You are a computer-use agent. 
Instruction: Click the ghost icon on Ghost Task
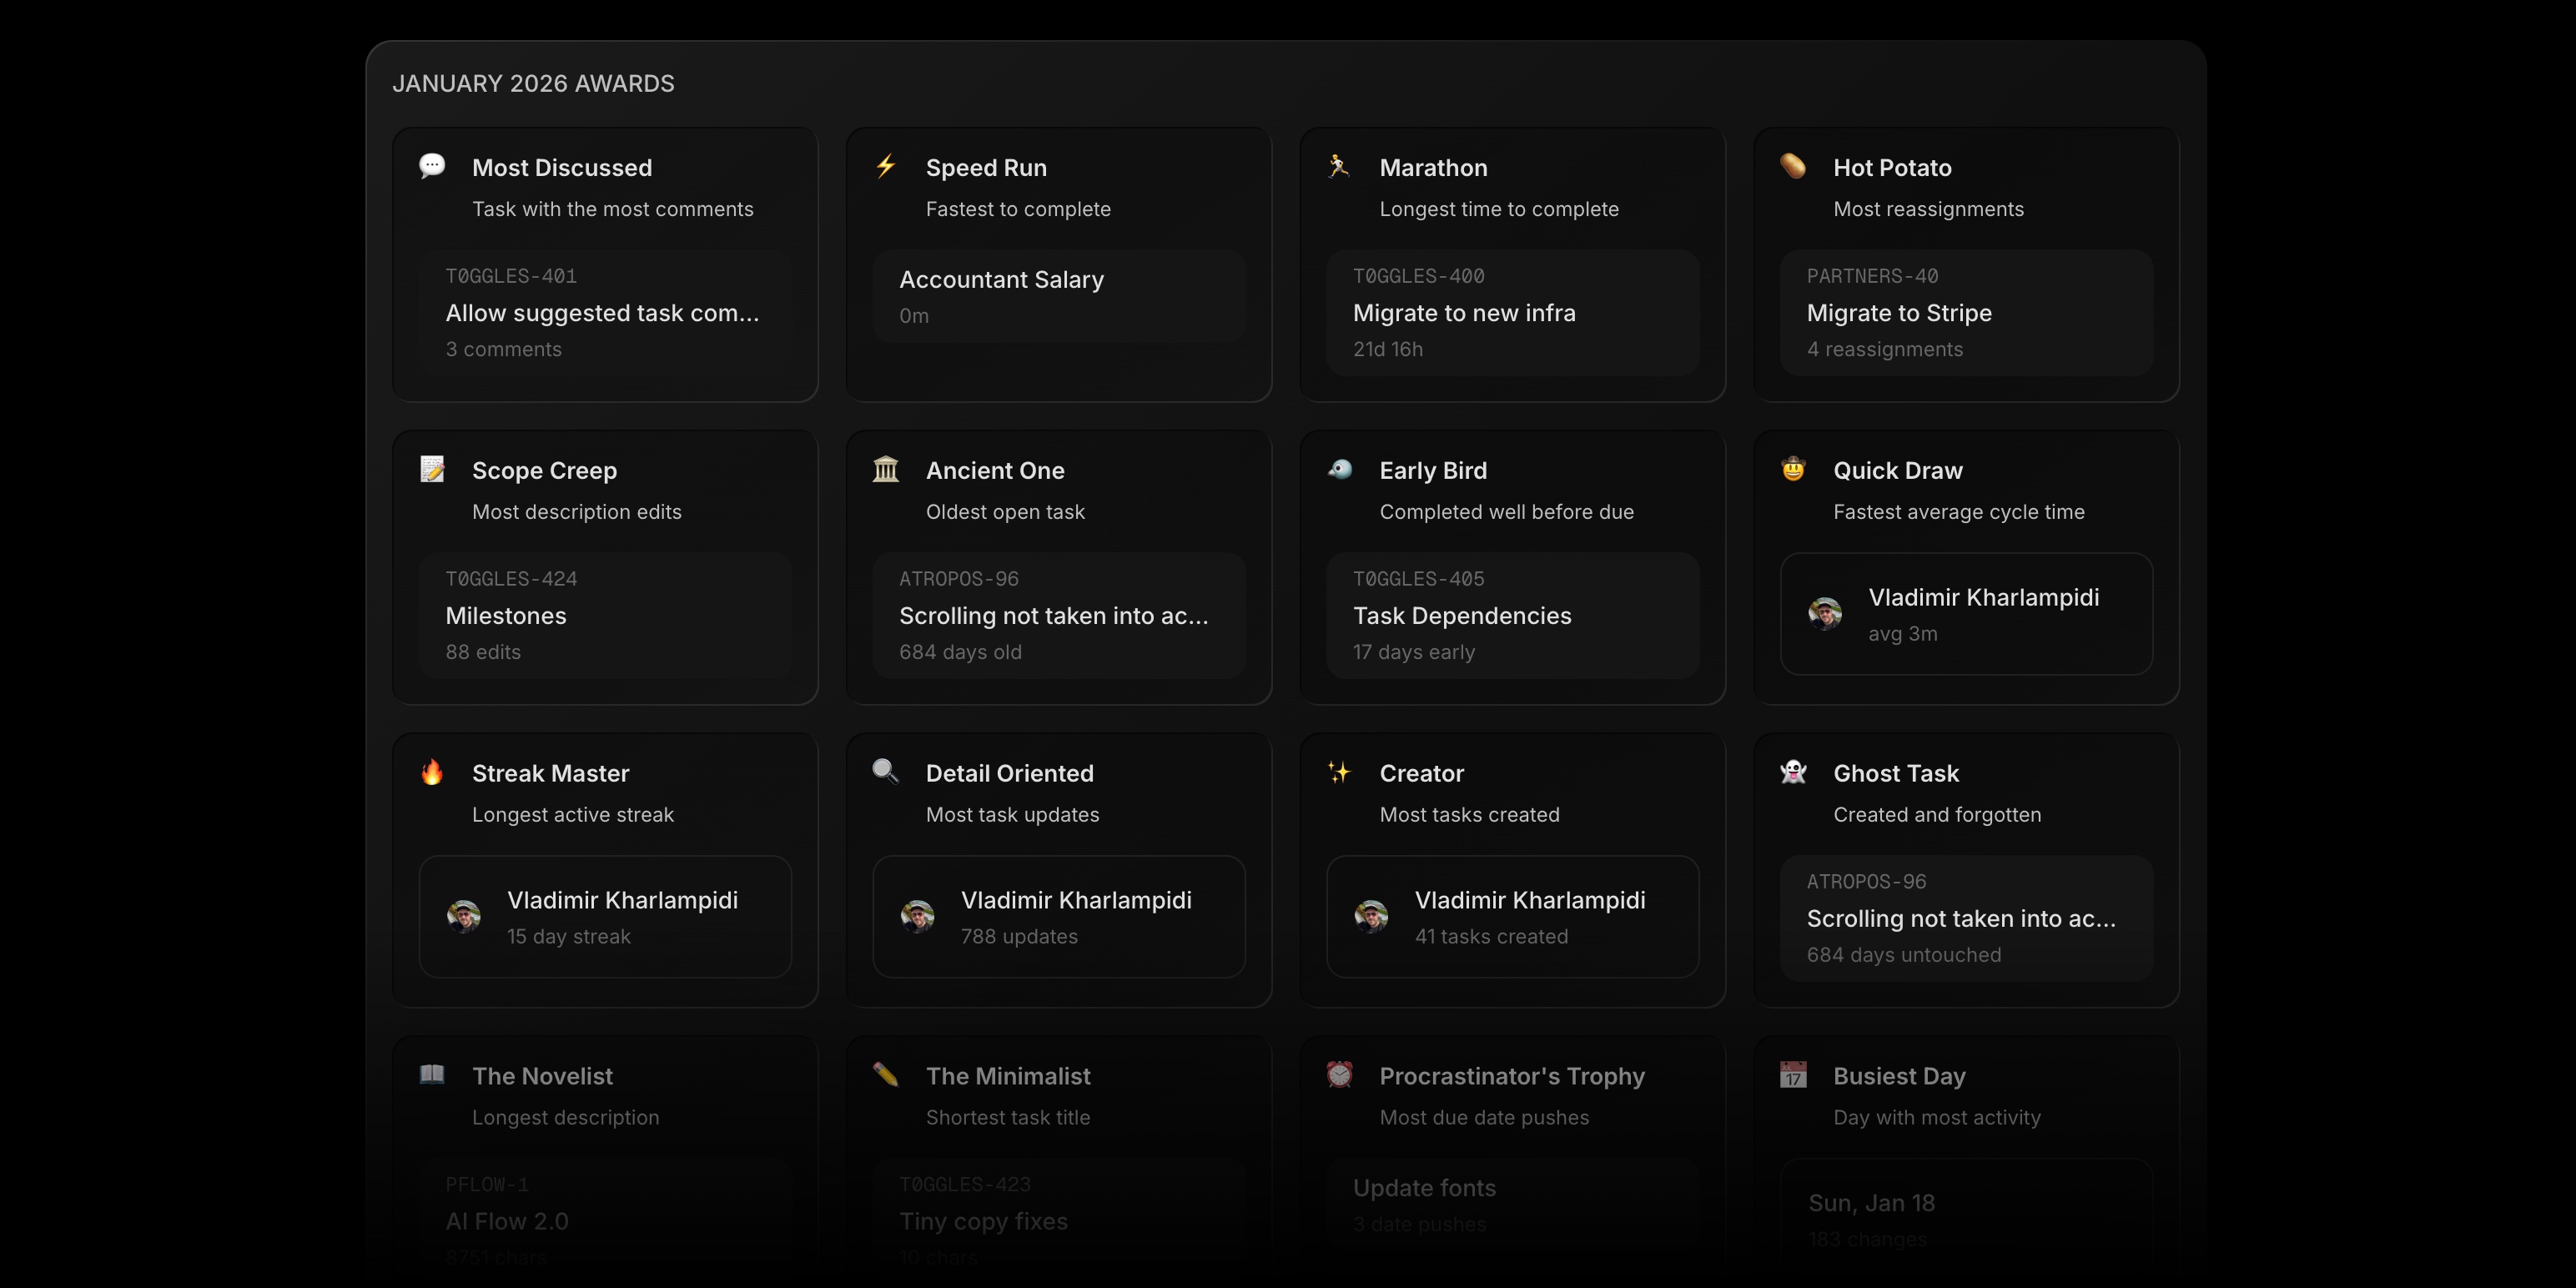(x=1793, y=771)
